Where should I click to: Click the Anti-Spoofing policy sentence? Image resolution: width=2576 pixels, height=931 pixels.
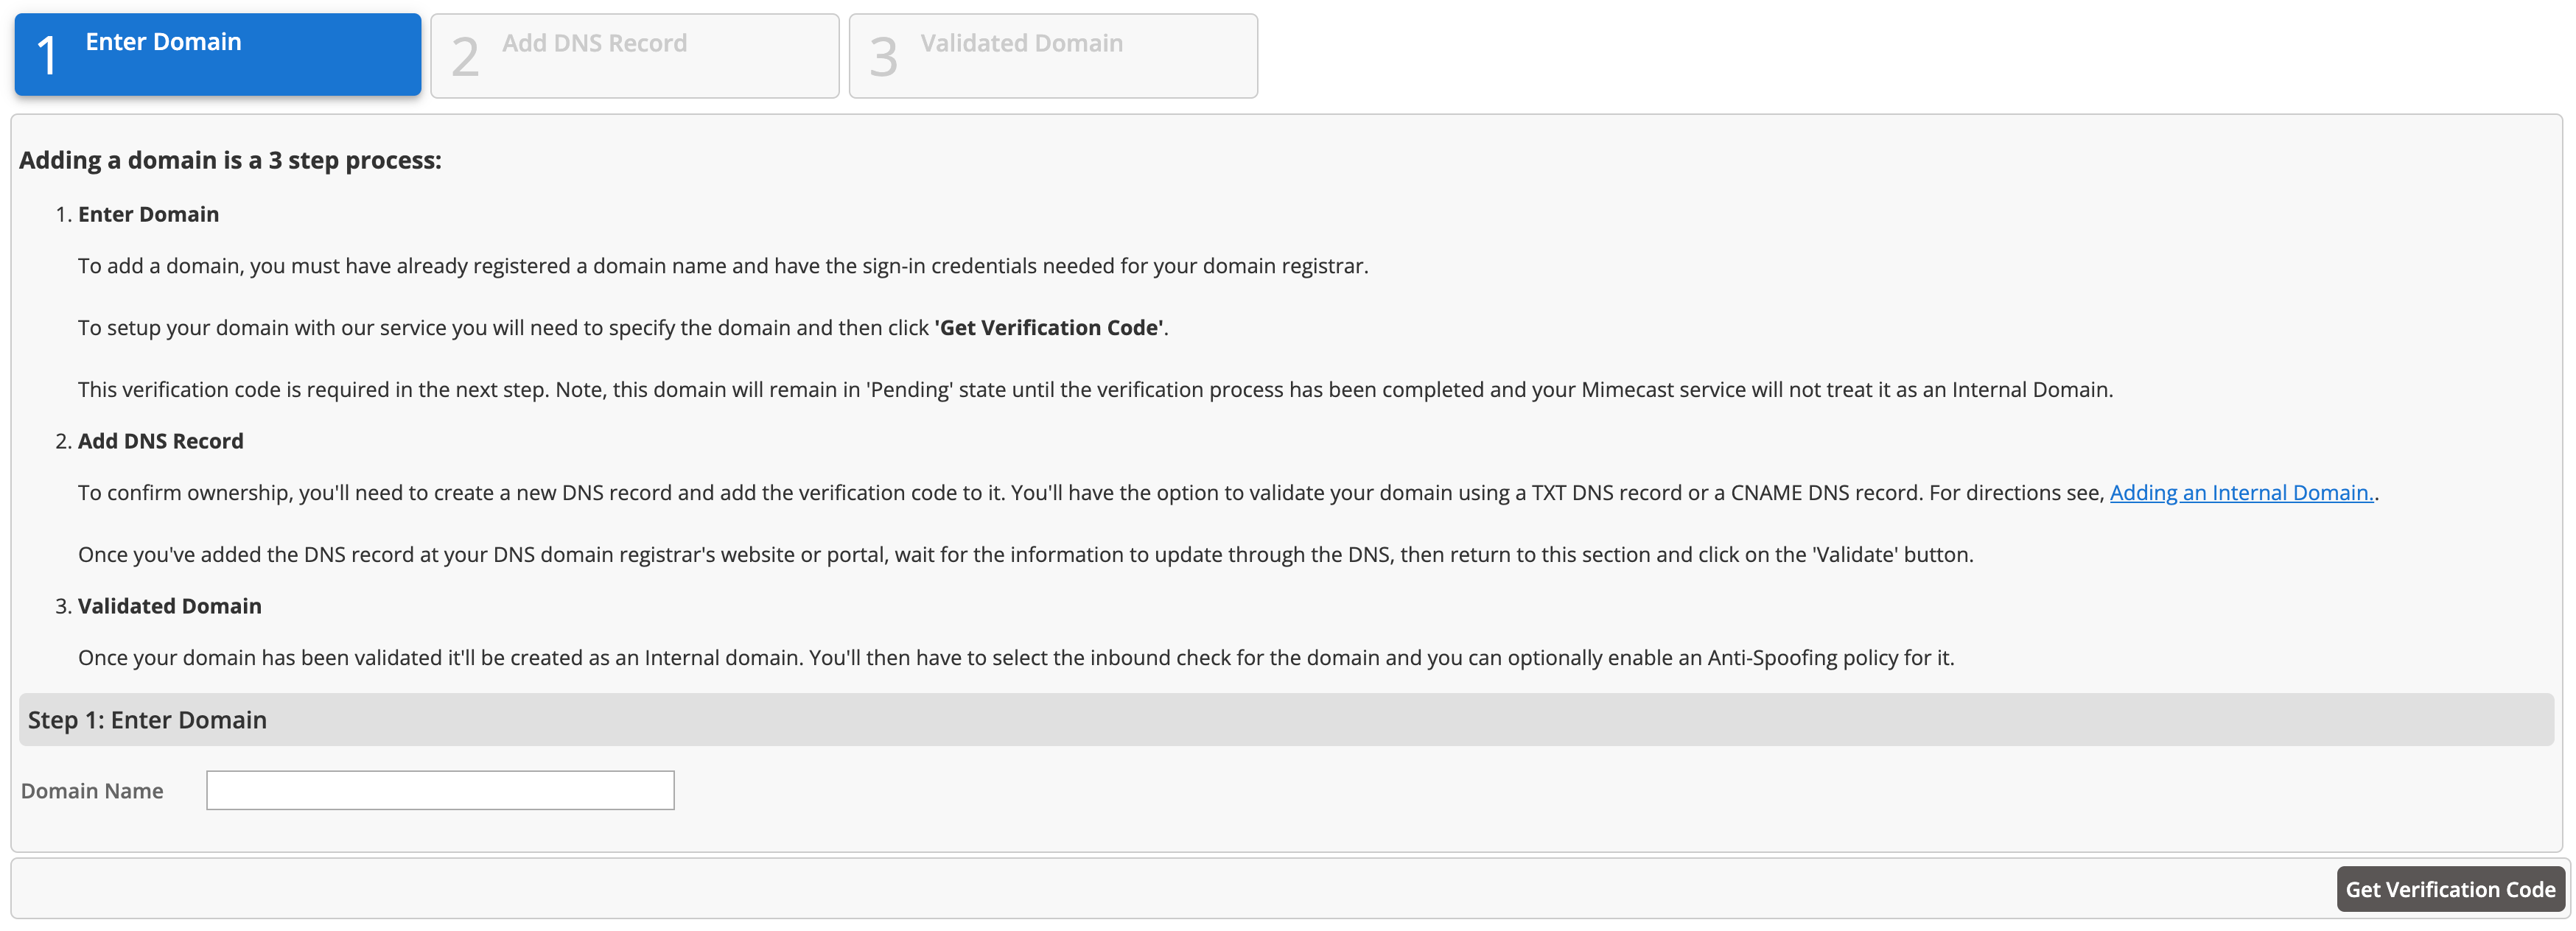(1015, 658)
